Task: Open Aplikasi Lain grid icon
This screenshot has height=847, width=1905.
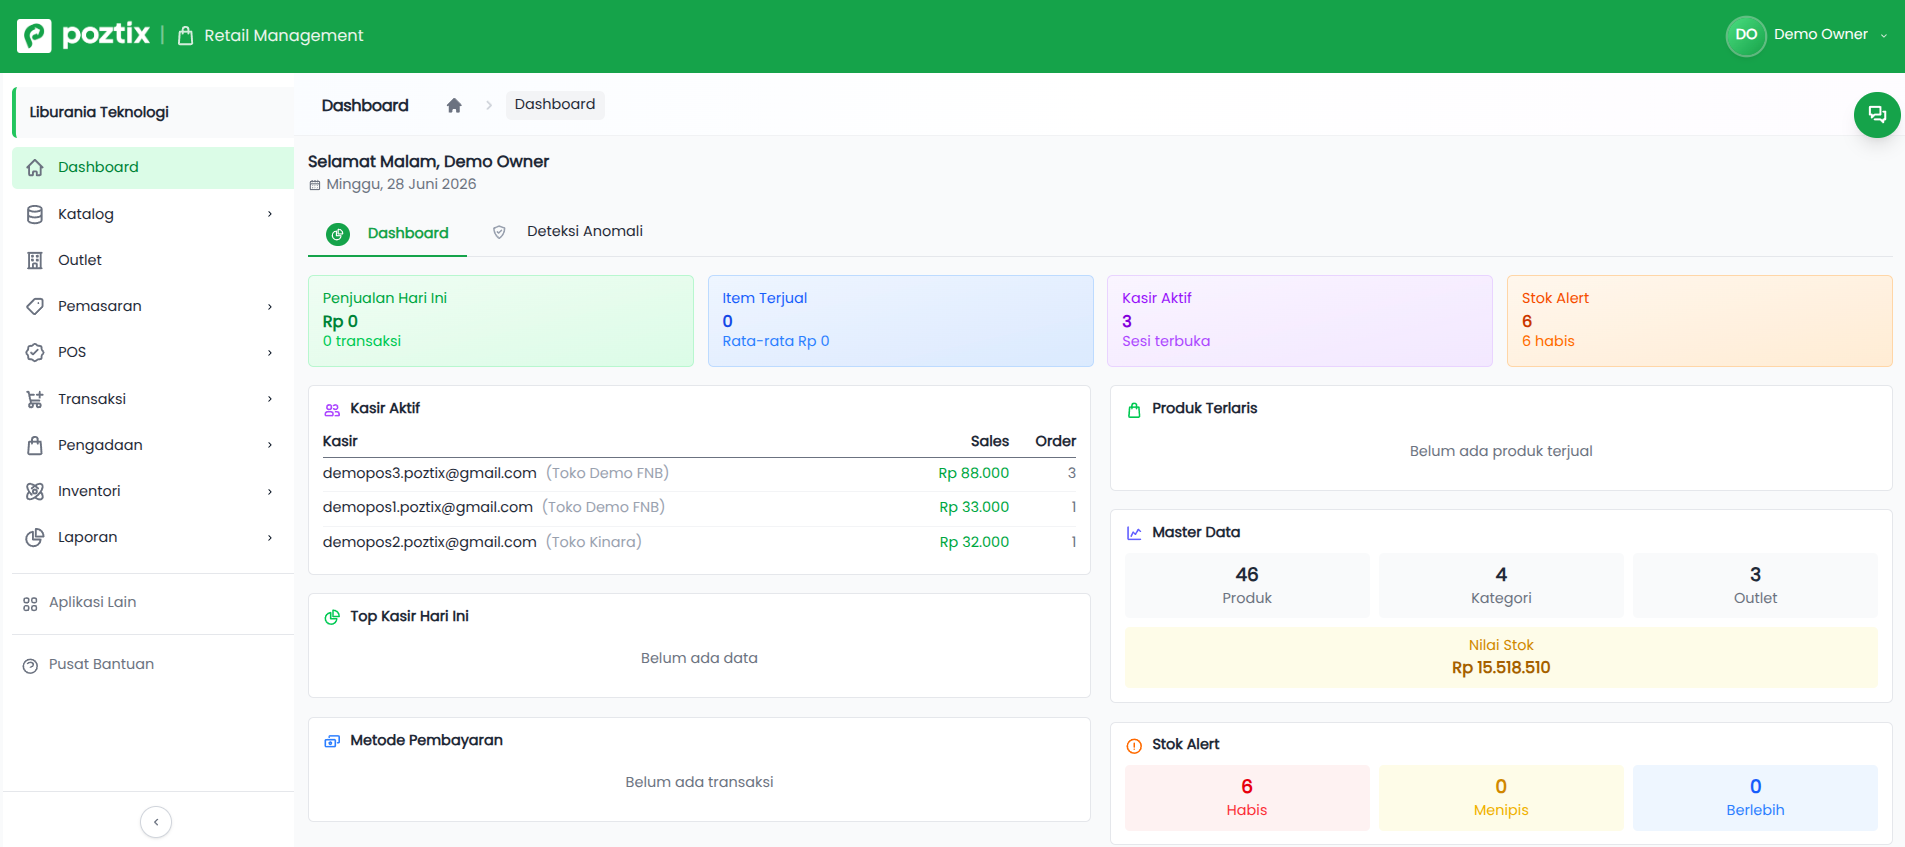Action: tap(30, 603)
